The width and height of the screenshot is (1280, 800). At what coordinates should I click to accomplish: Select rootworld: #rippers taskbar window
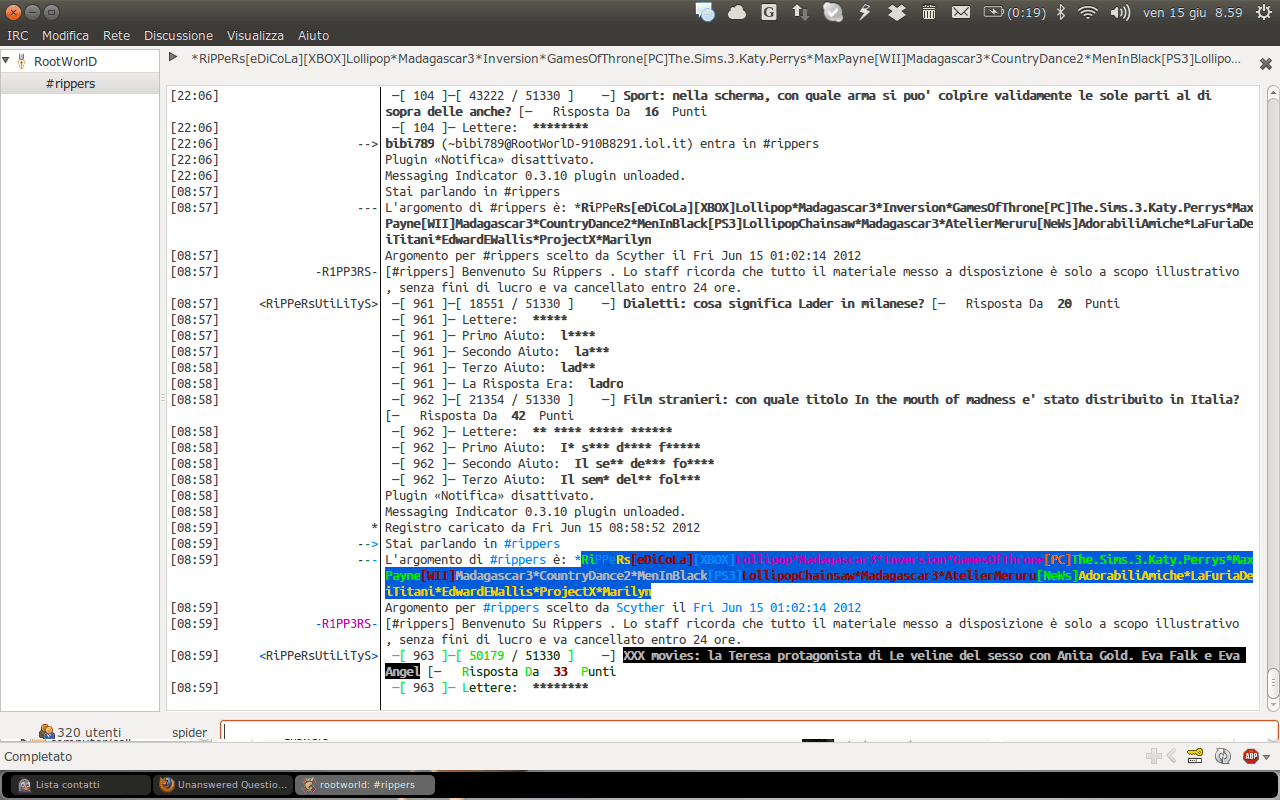(x=365, y=785)
